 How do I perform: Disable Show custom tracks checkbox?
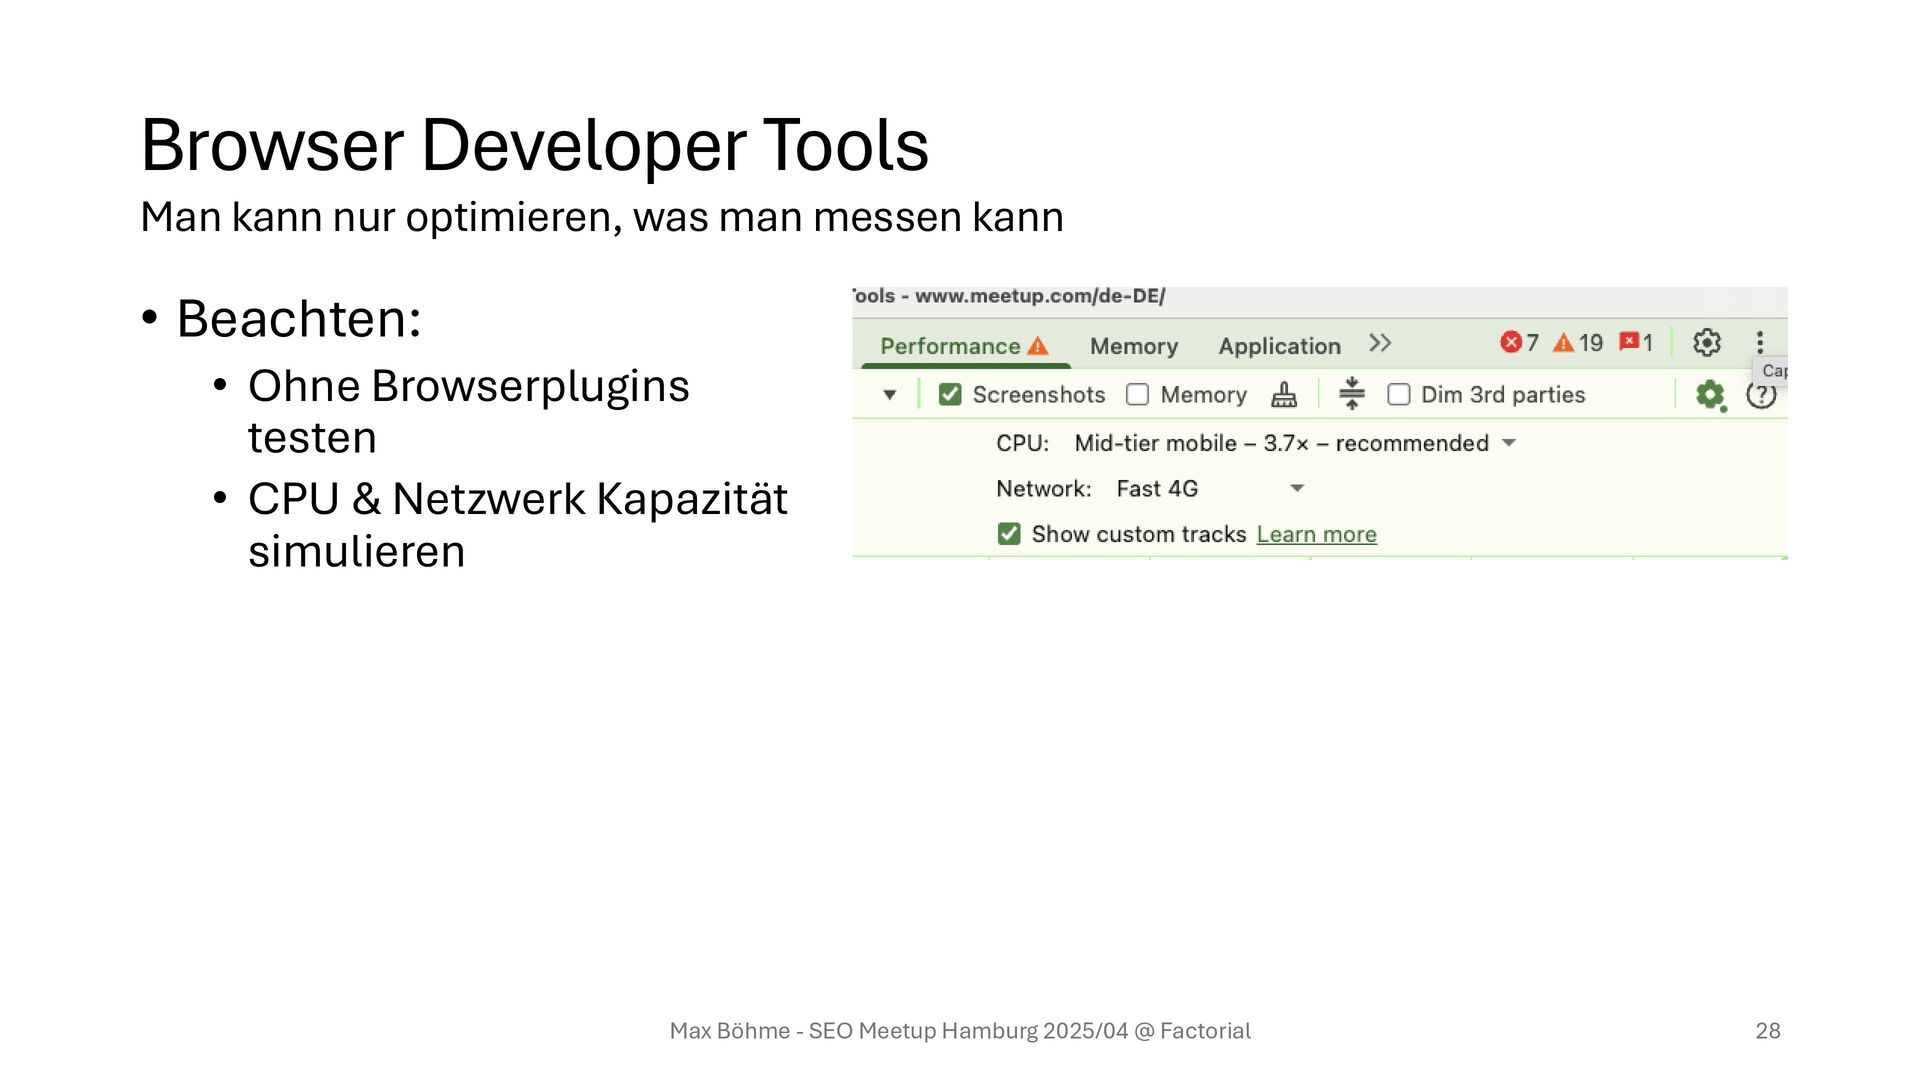pos(1009,534)
